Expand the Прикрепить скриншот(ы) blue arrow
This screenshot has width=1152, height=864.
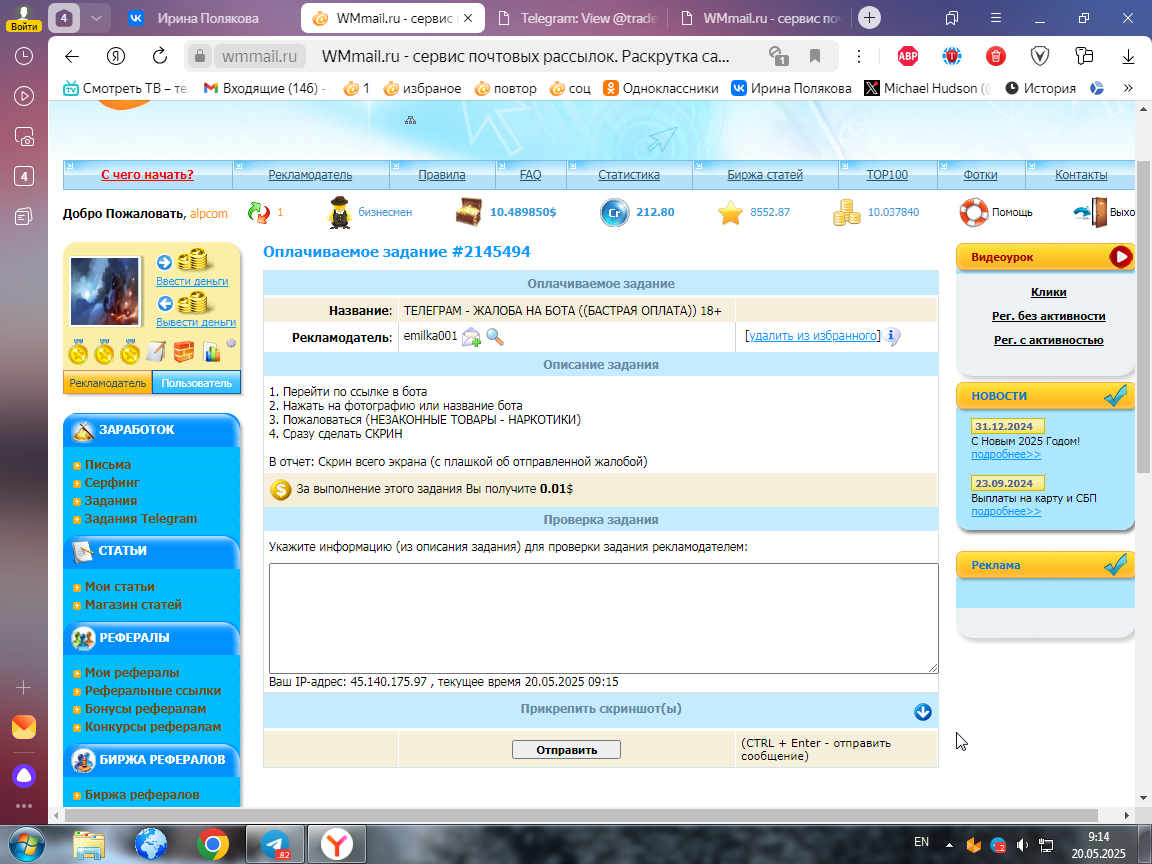(x=923, y=711)
